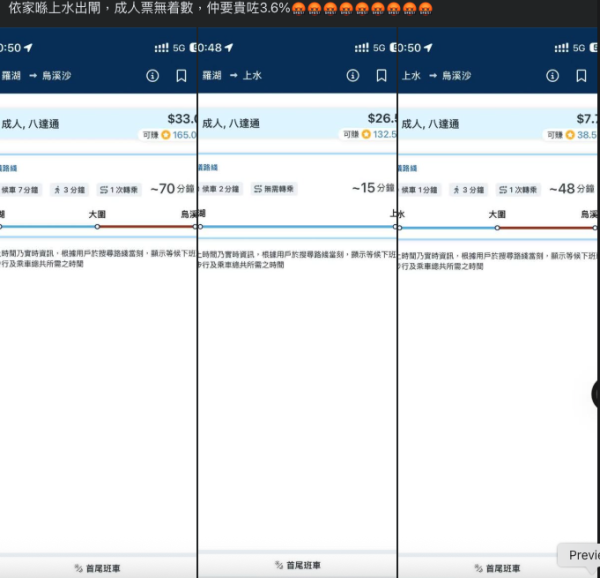Click 大圍 interchange marker on ~48 分鐘 route line
Viewport: 600px width, 578px height.
(497, 228)
